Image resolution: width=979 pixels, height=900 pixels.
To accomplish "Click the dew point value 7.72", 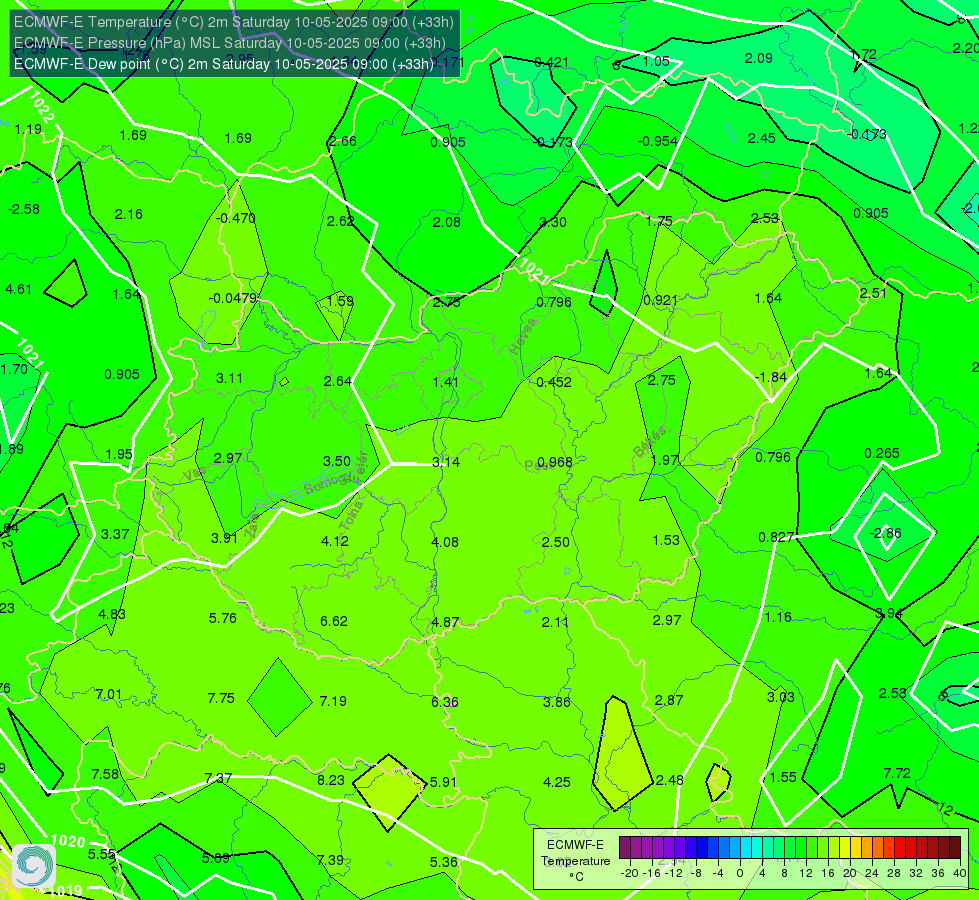I will click(897, 773).
